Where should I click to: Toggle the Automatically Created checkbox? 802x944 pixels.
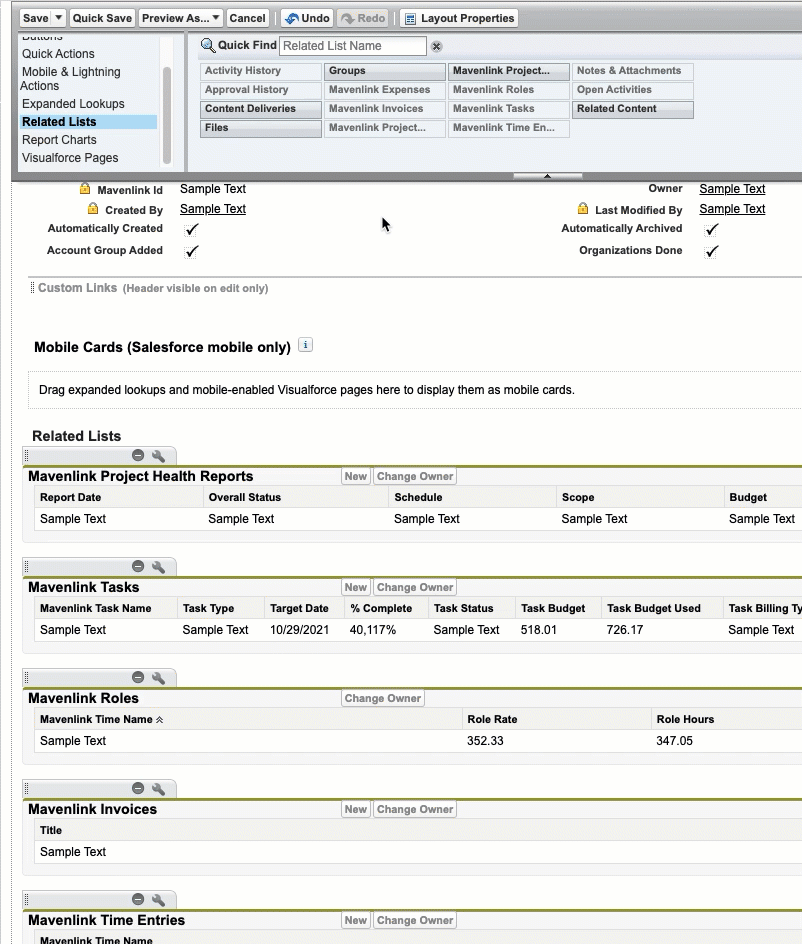click(x=191, y=229)
